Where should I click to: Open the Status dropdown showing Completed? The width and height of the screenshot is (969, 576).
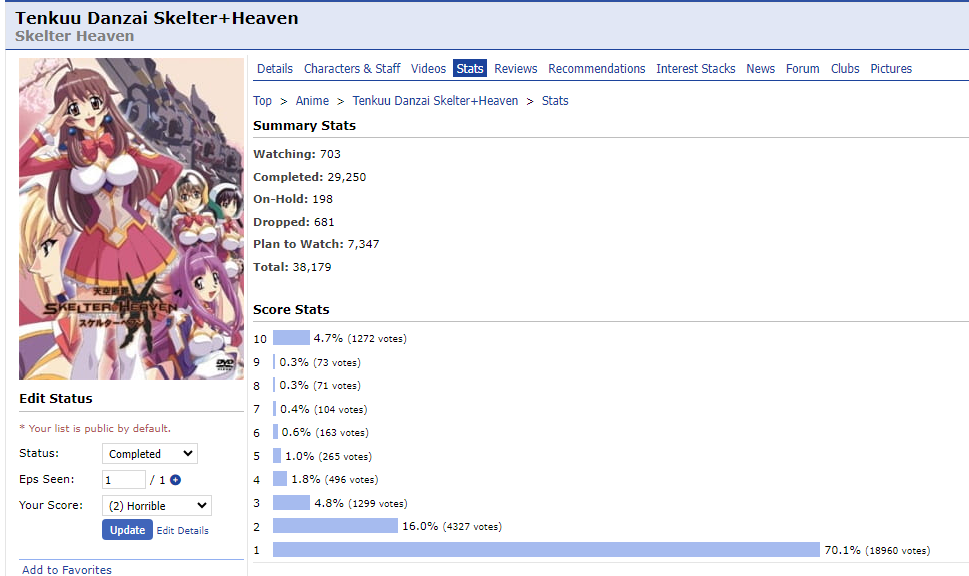pyautogui.click(x=150, y=454)
